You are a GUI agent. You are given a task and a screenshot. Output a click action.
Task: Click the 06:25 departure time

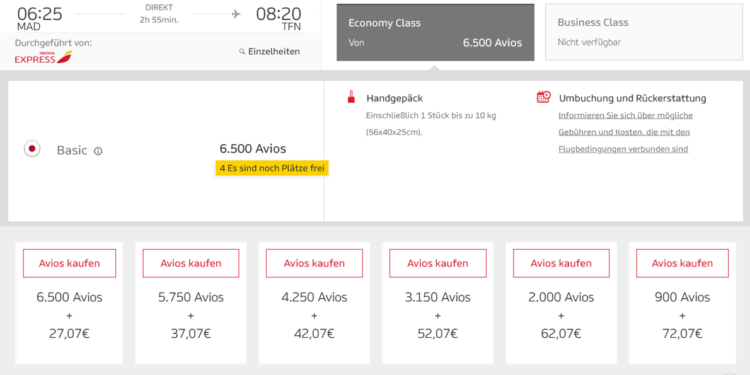point(39,13)
